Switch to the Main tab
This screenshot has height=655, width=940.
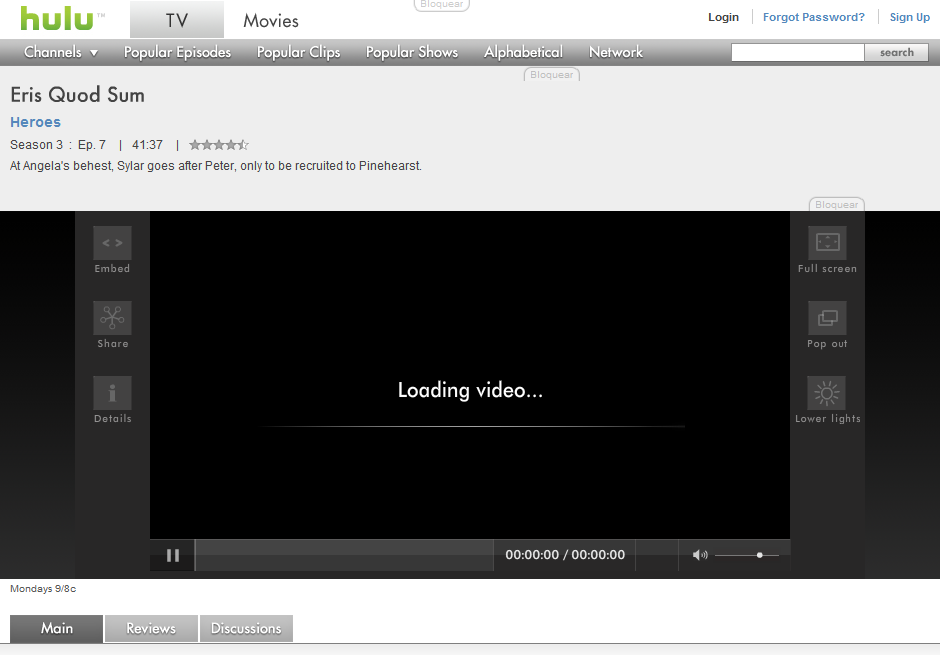tap(56, 629)
